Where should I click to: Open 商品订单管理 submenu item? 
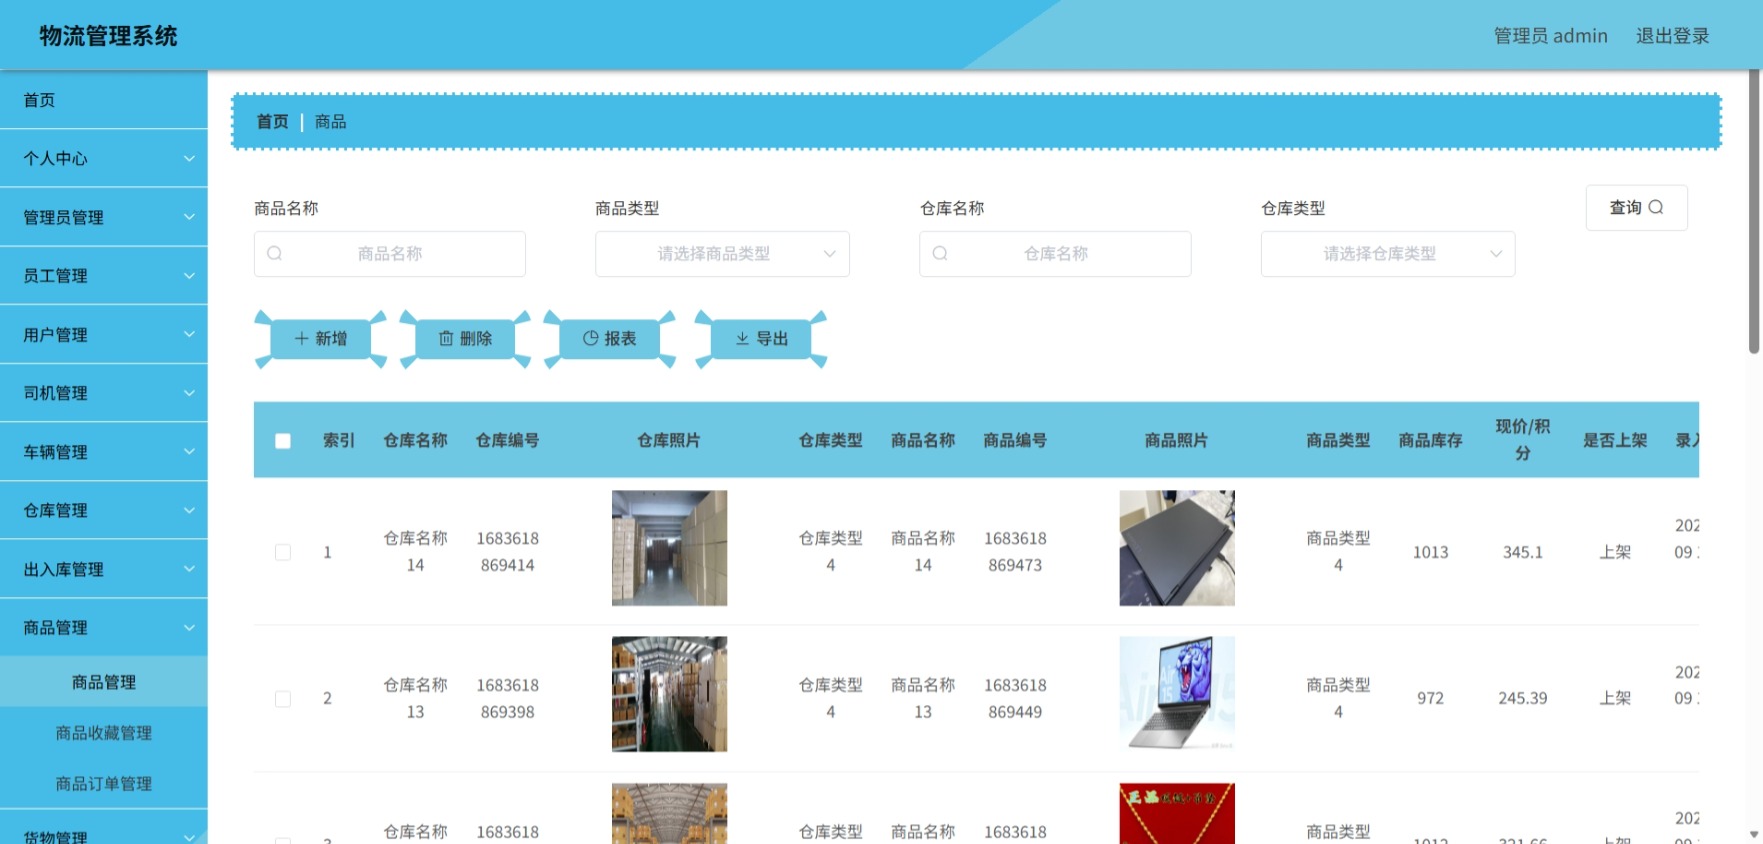coord(104,784)
